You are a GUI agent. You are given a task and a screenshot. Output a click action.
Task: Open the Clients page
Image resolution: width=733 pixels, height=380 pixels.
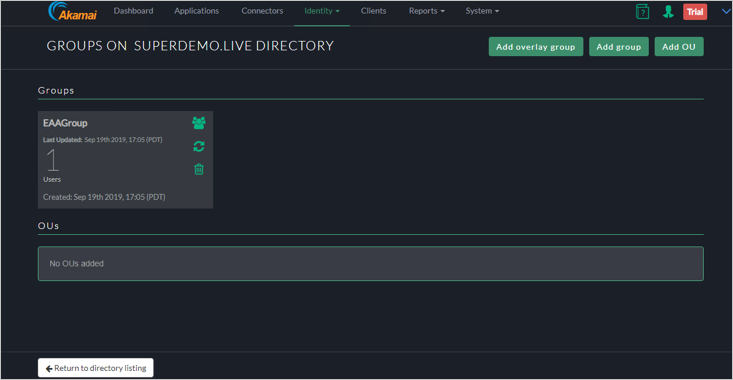(x=374, y=11)
